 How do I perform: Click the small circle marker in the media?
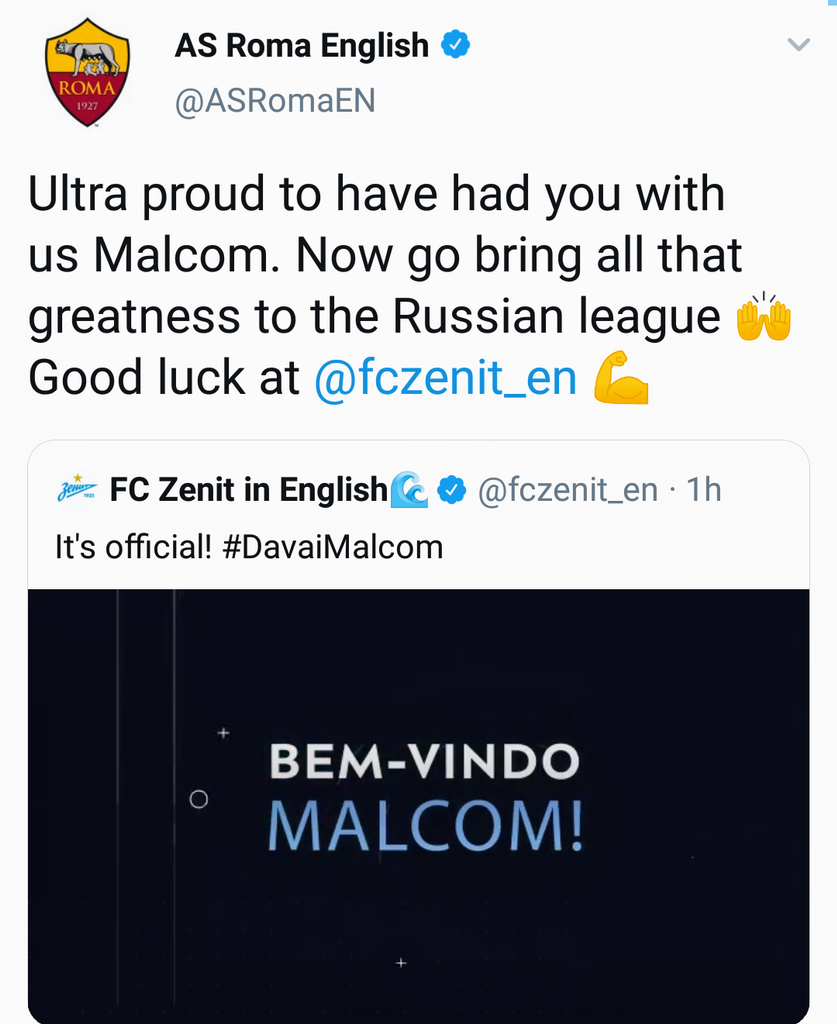(198, 799)
